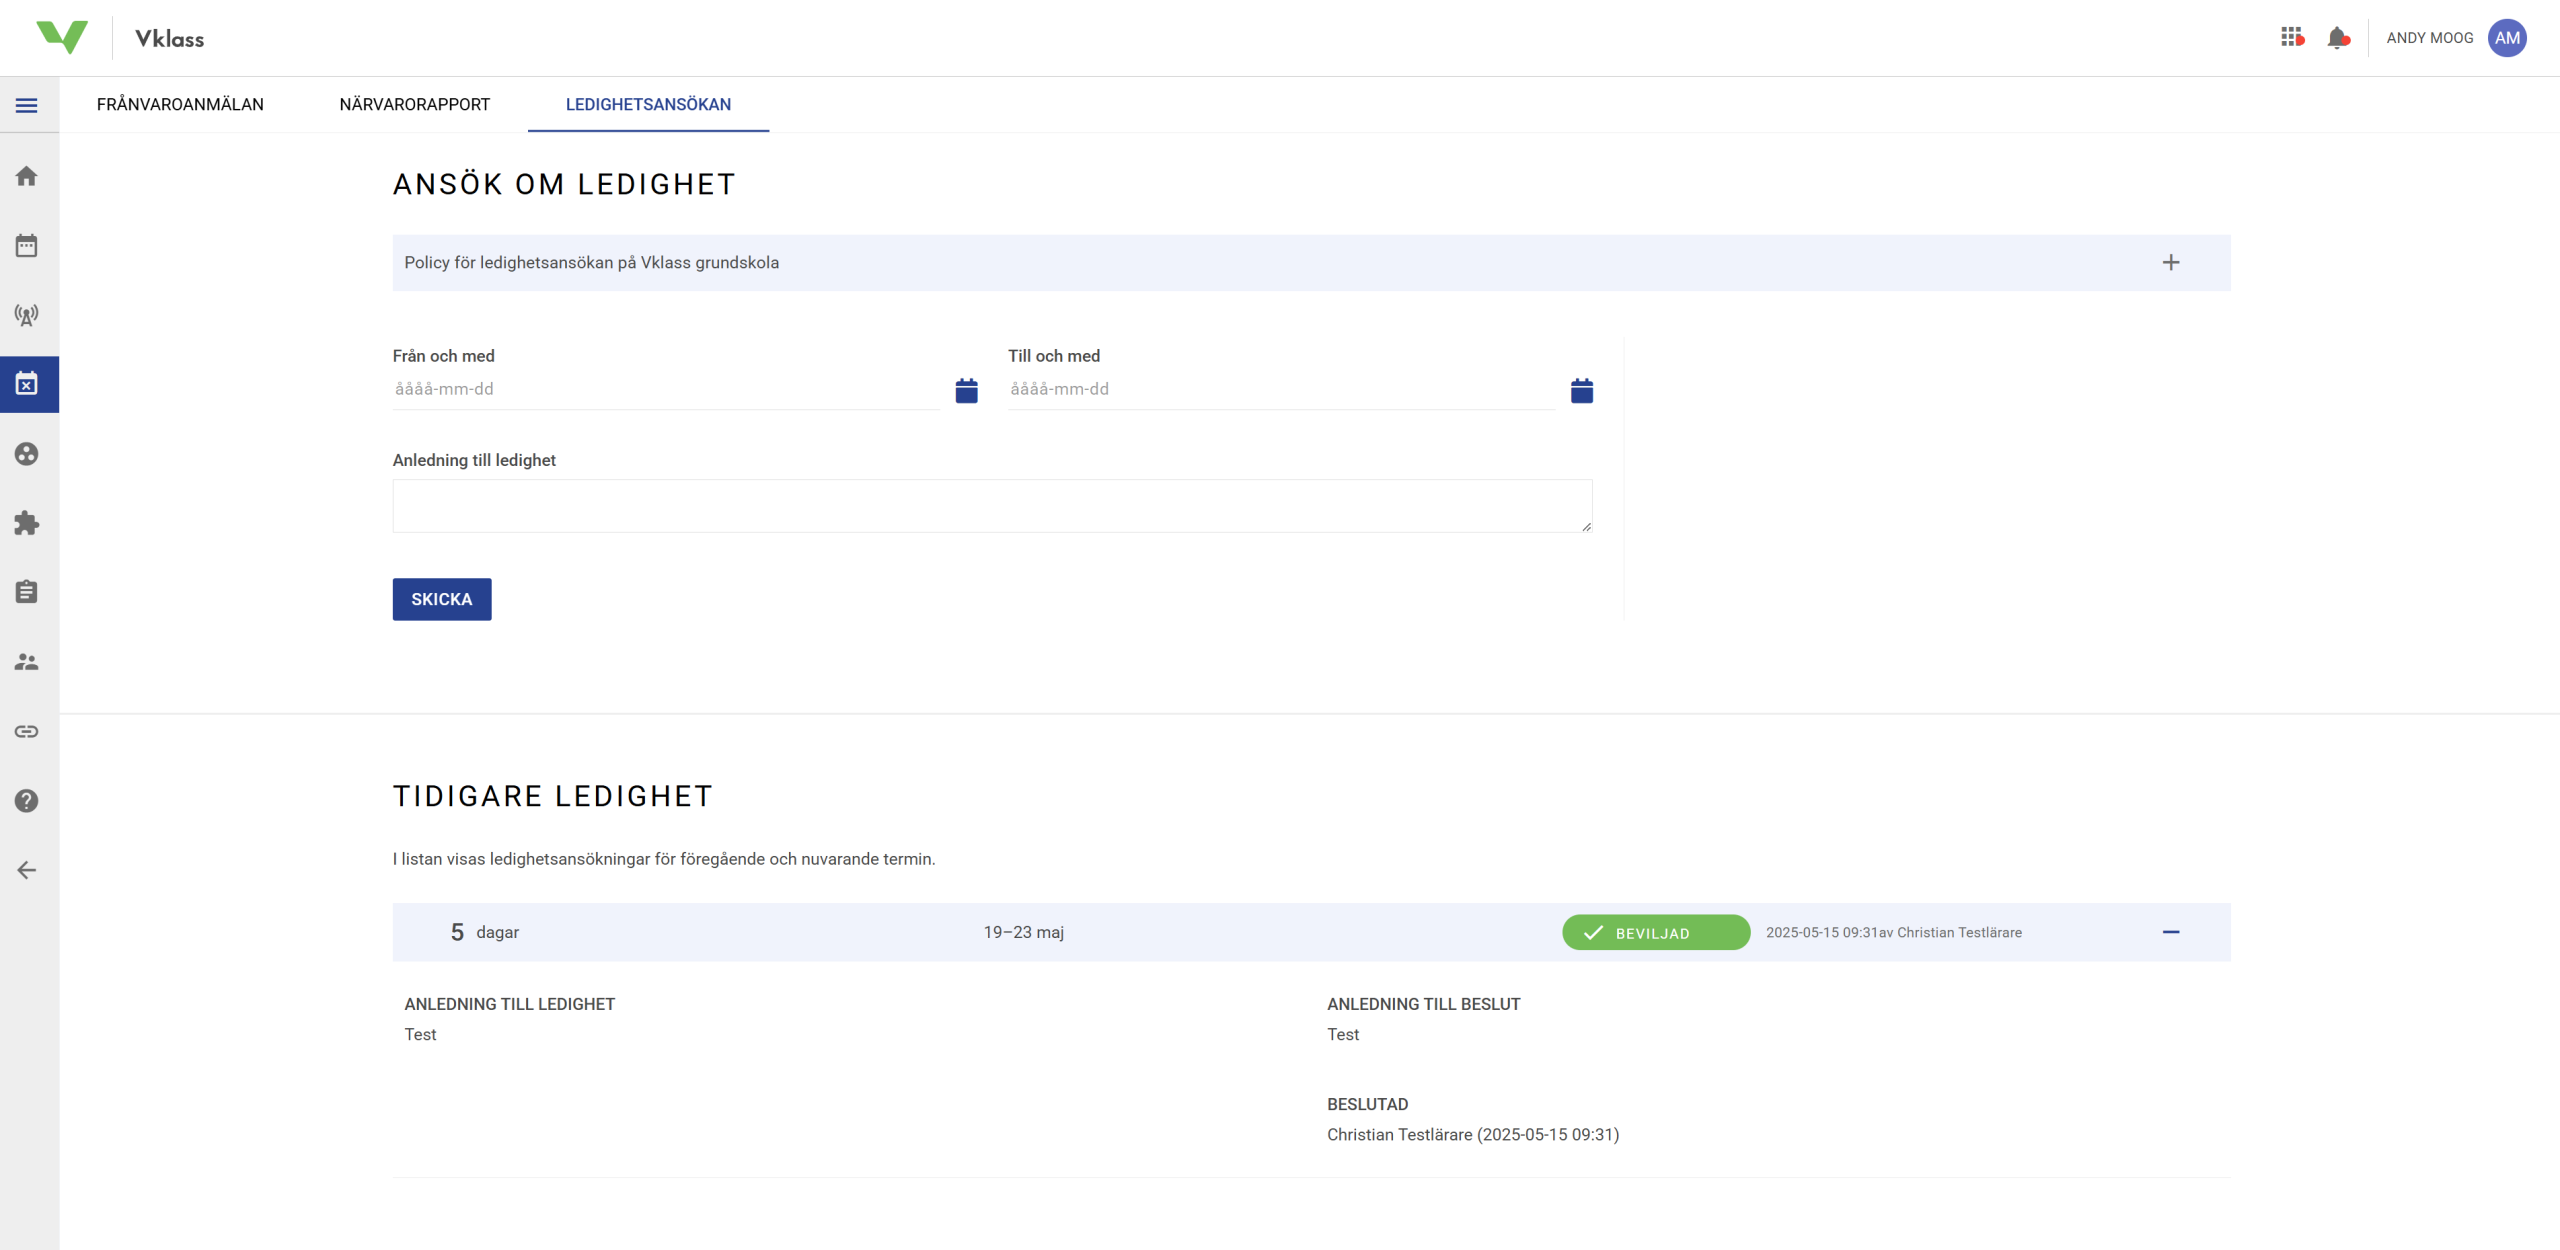2560x1250 pixels.
Task: Click the broadcast antenna sidebar icon
Action: (27, 316)
